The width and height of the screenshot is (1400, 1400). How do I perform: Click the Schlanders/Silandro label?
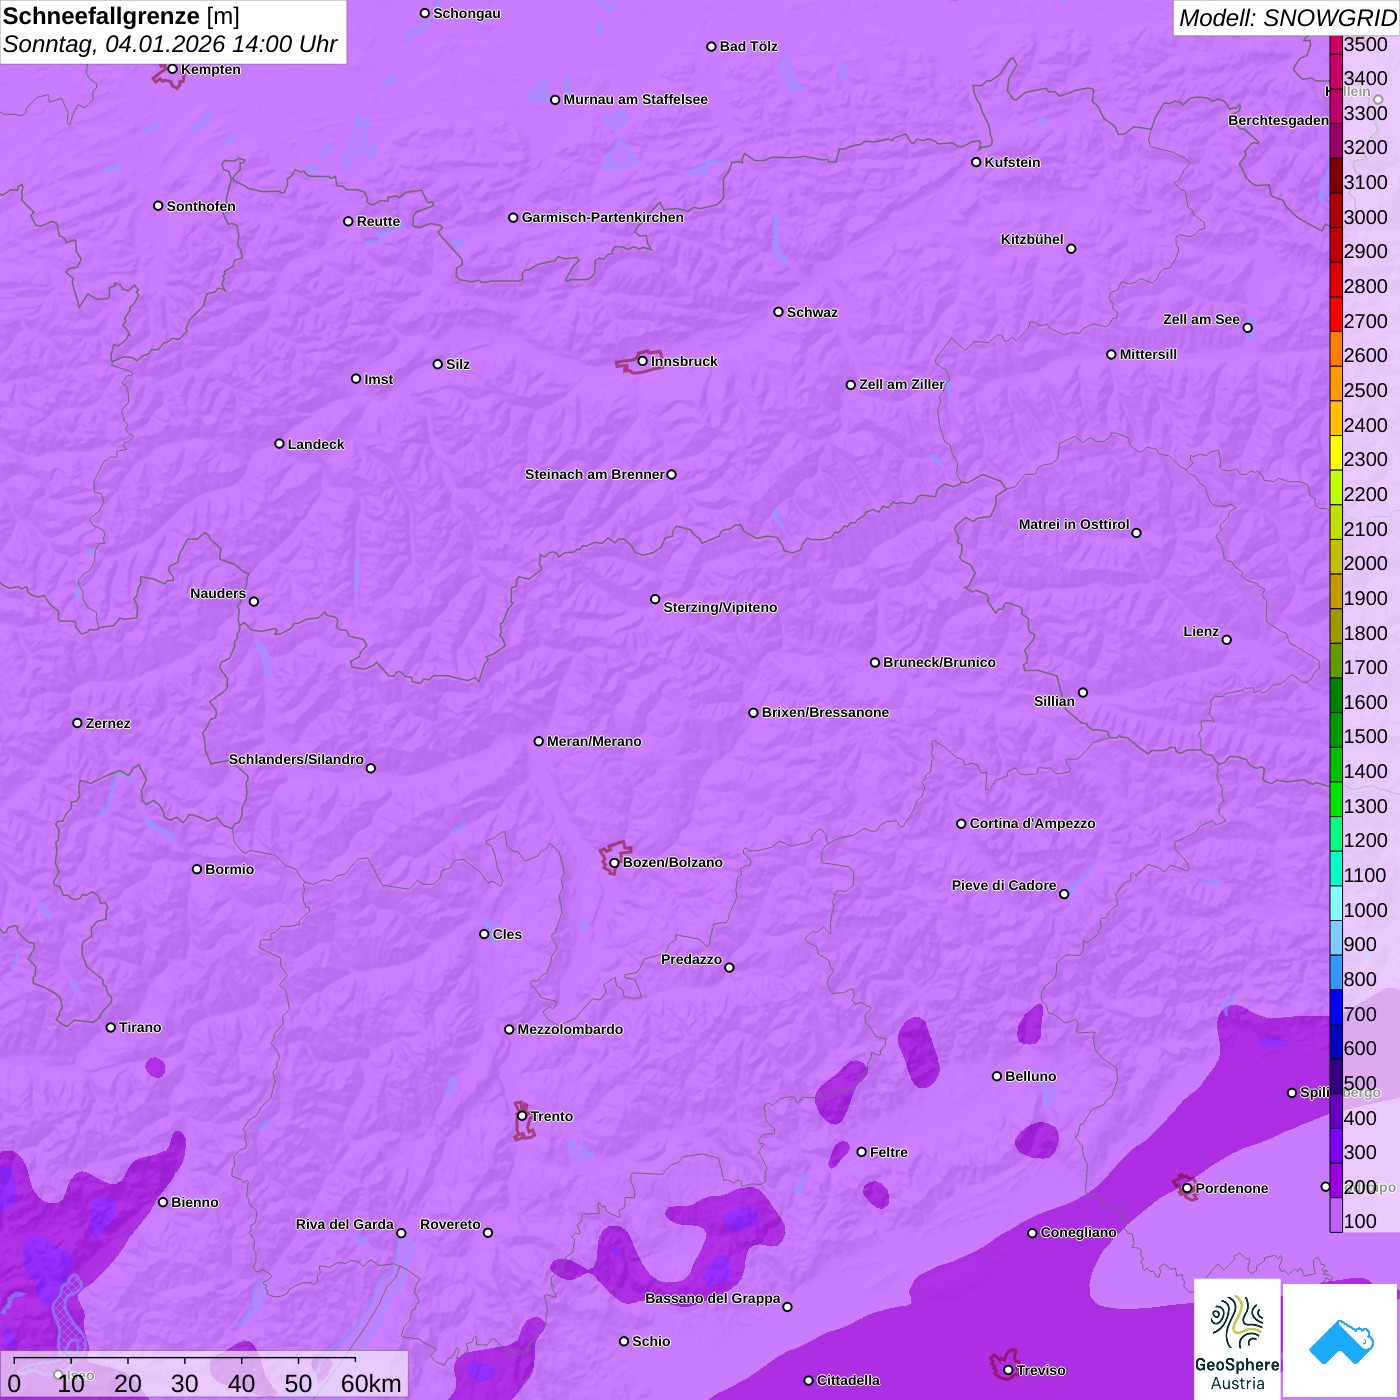pos(296,759)
